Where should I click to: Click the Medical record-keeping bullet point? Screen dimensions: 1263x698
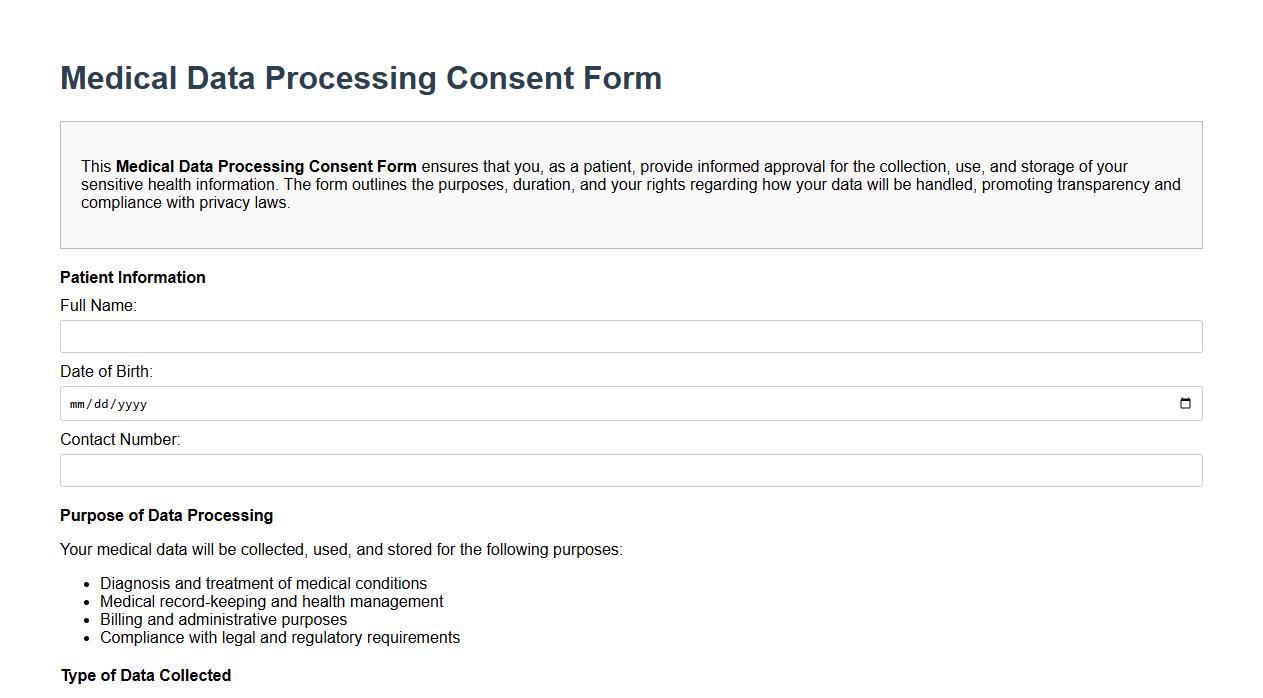[271, 601]
